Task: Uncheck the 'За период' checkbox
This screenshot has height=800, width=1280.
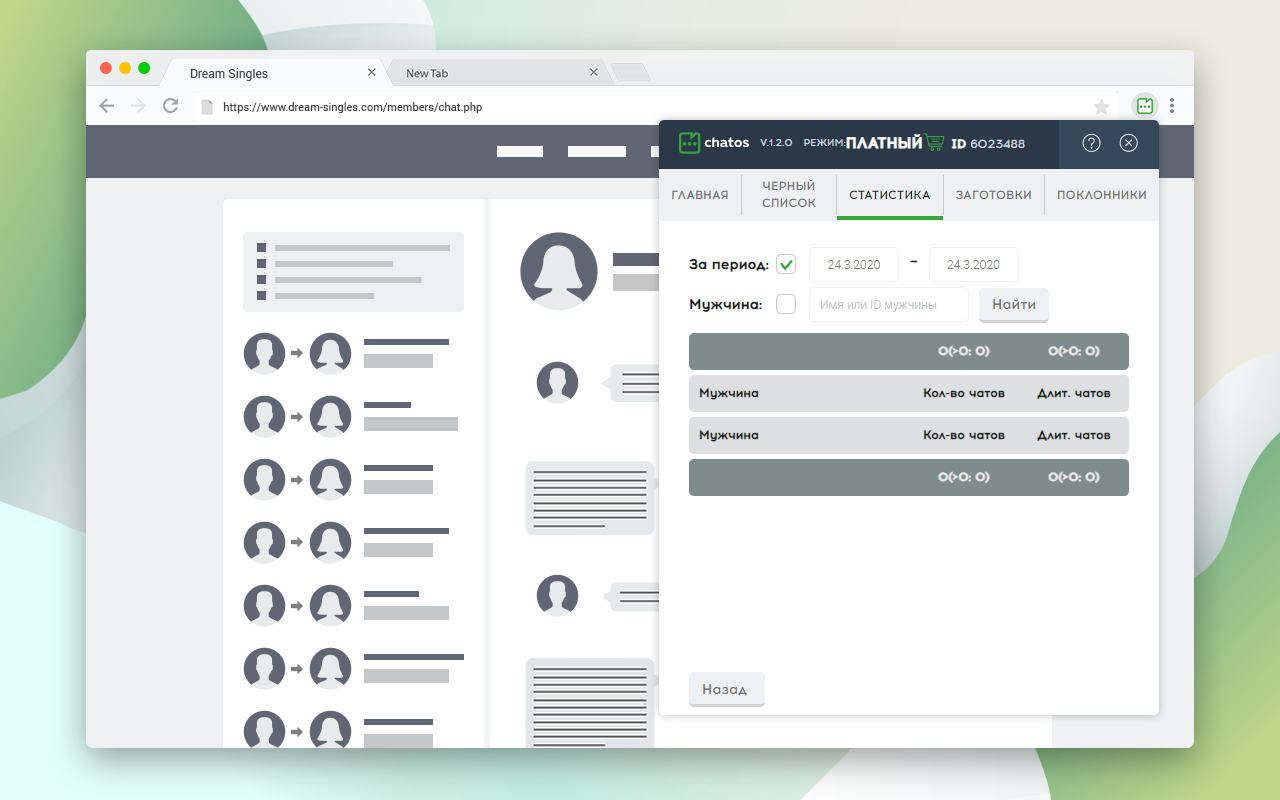Action: point(786,265)
